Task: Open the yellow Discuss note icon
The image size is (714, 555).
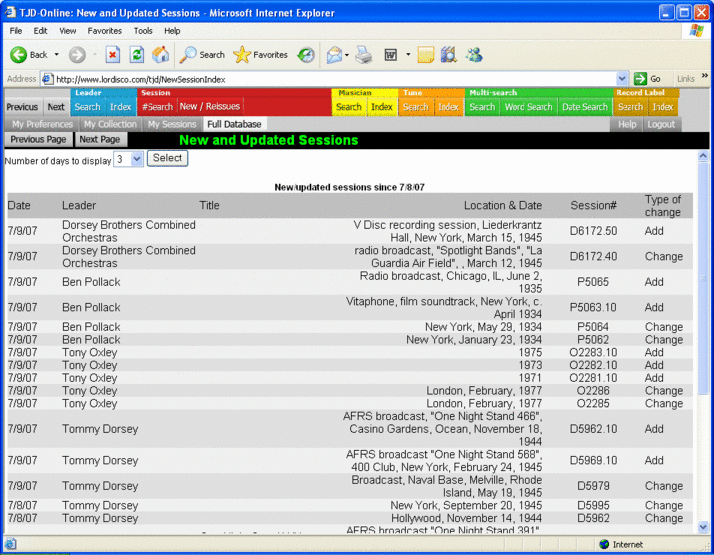Action: point(425,55)
